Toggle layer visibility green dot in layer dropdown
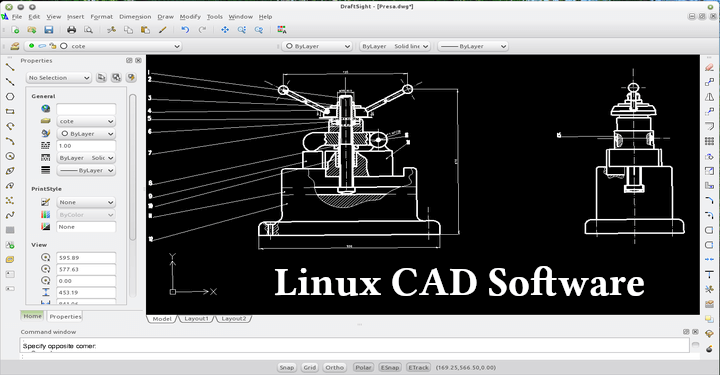 coord(31,46)
